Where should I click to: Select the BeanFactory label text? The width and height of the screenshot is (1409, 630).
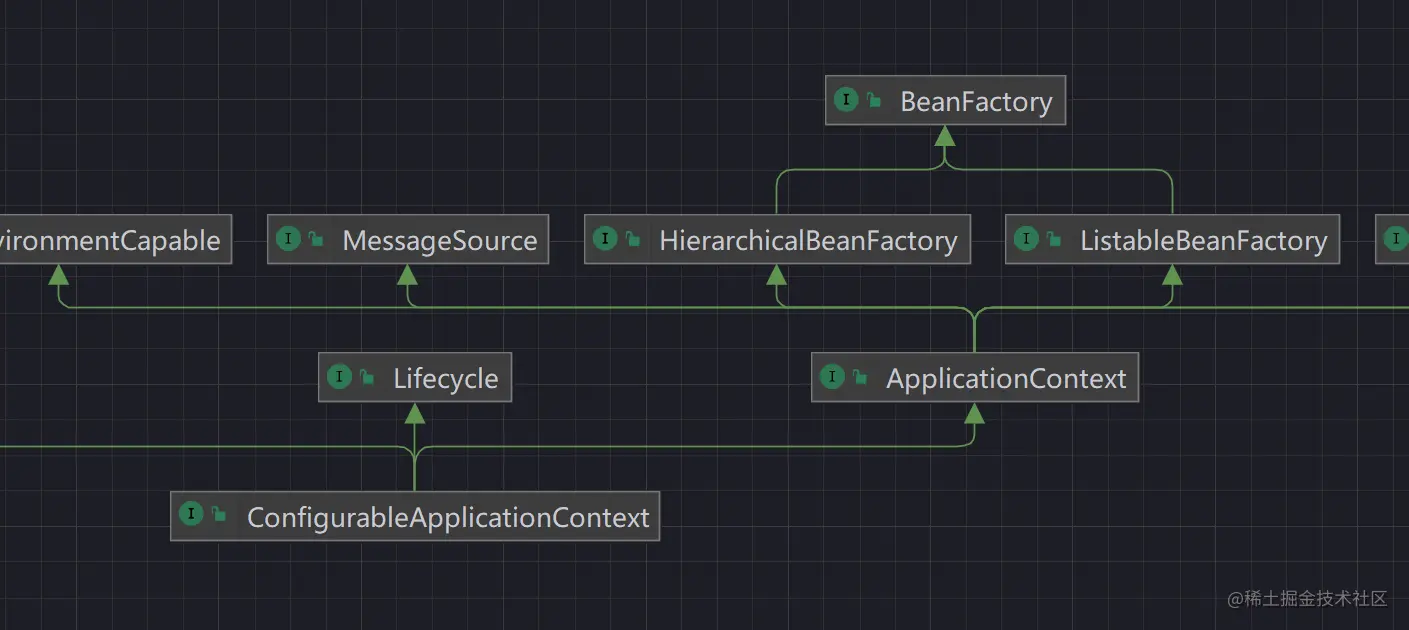pos(976,102)
